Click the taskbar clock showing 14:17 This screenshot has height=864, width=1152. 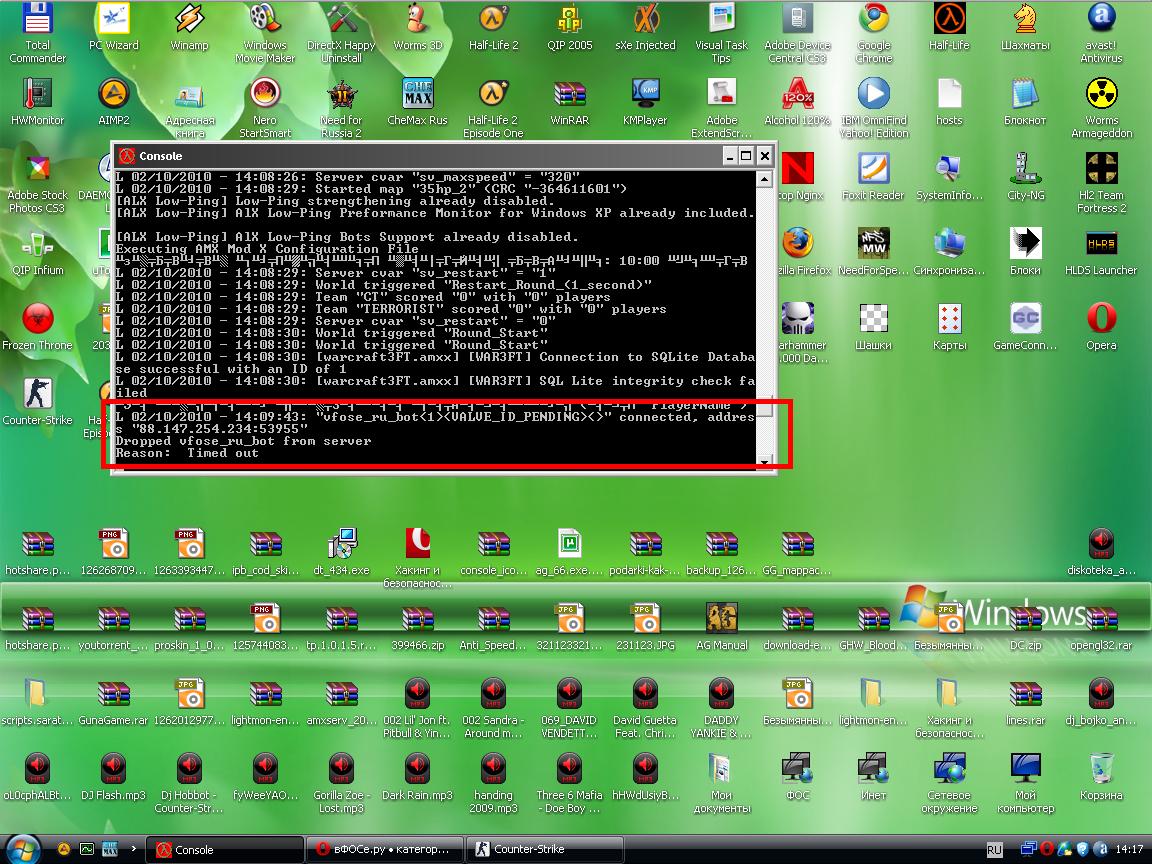point(1129,850)
